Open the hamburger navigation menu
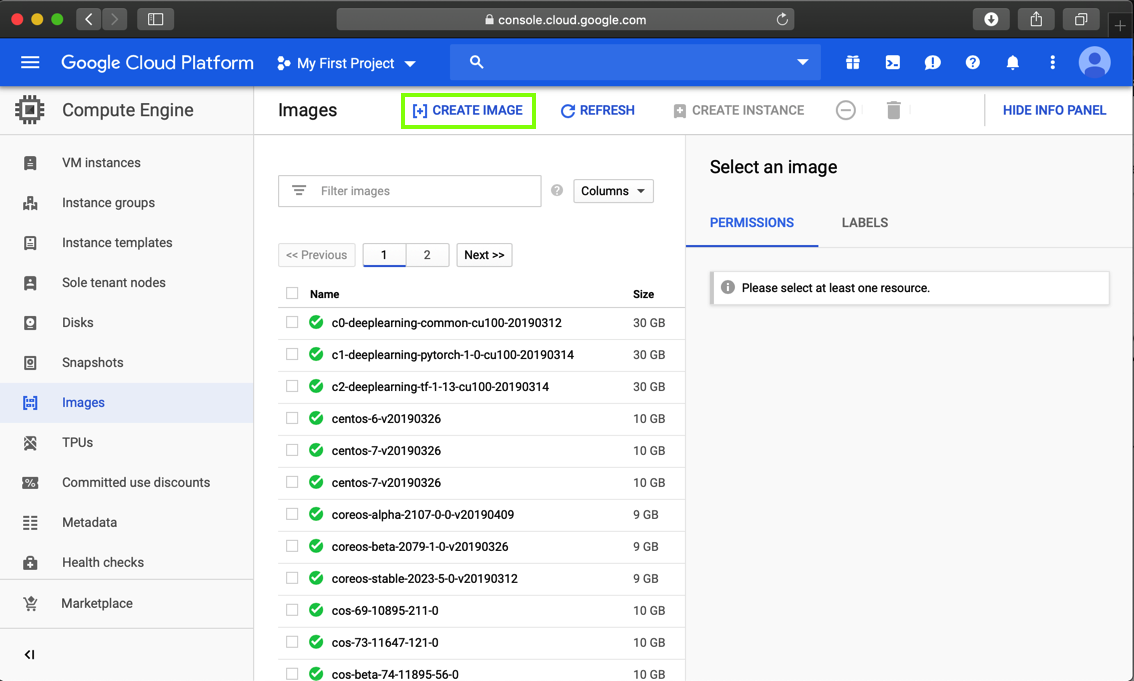 coord(30,63)
